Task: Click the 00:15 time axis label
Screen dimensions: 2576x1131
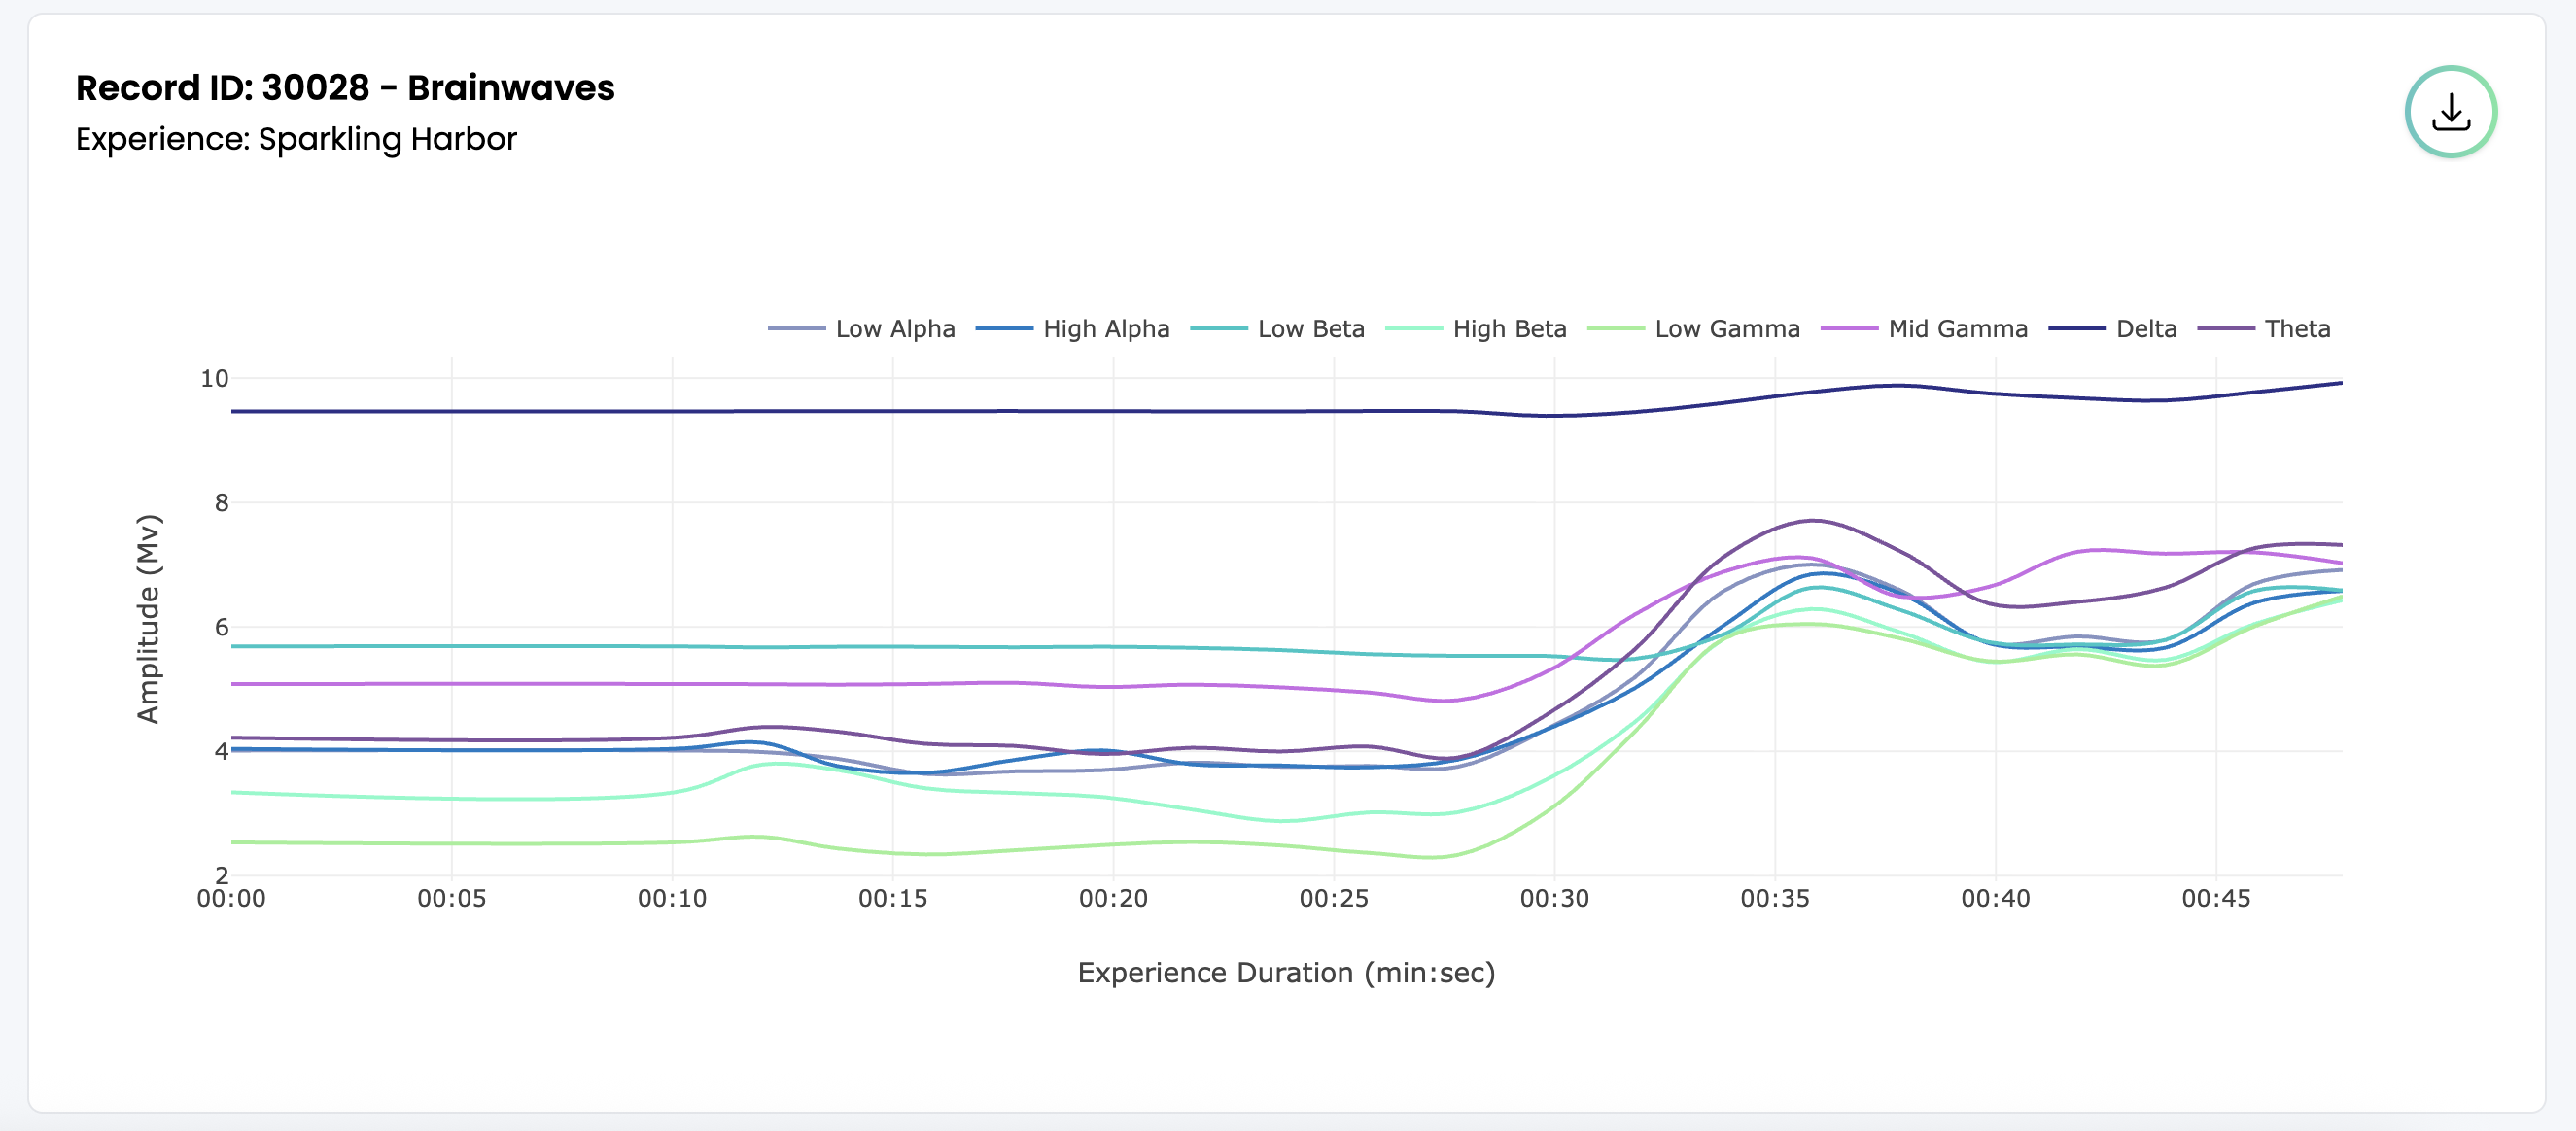Action: pos(892,898)
